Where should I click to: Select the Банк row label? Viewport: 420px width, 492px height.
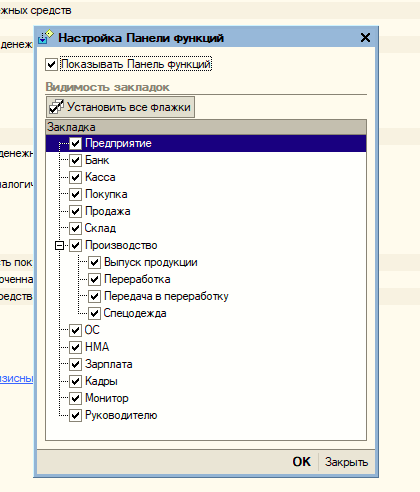click(97, 160)
